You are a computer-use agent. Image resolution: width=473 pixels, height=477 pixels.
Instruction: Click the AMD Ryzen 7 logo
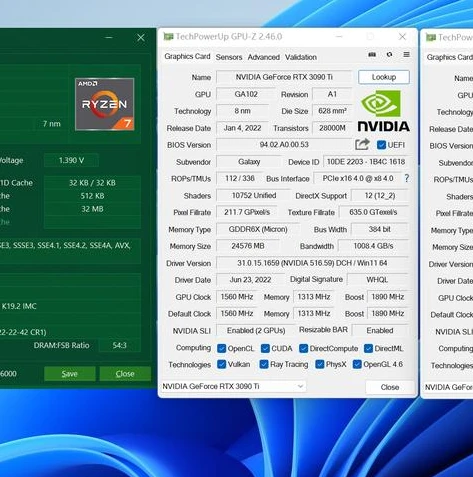(105, 104)
